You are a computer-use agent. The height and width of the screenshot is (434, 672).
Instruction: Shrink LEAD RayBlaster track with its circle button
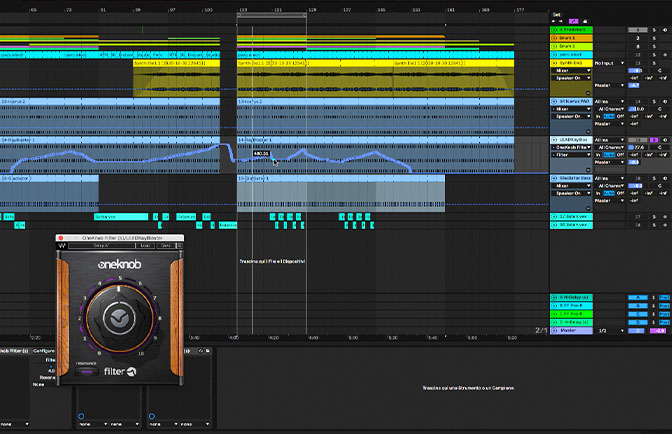coord(588,170)
